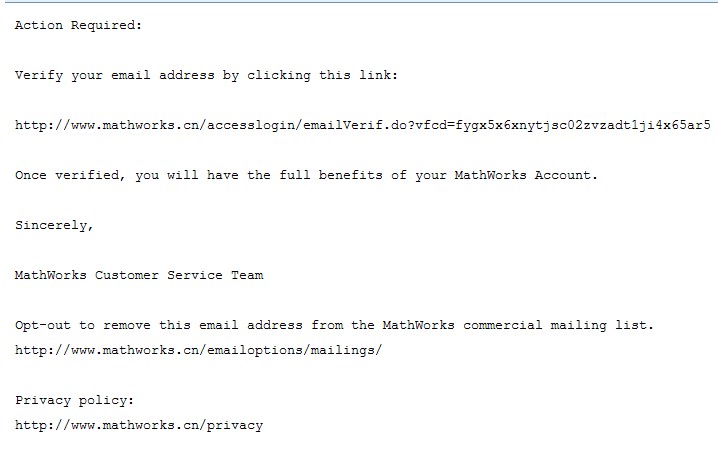The image size is (718, 457).
Task: Click the word "Sincerely,"
Action: (x=54, y=225)
